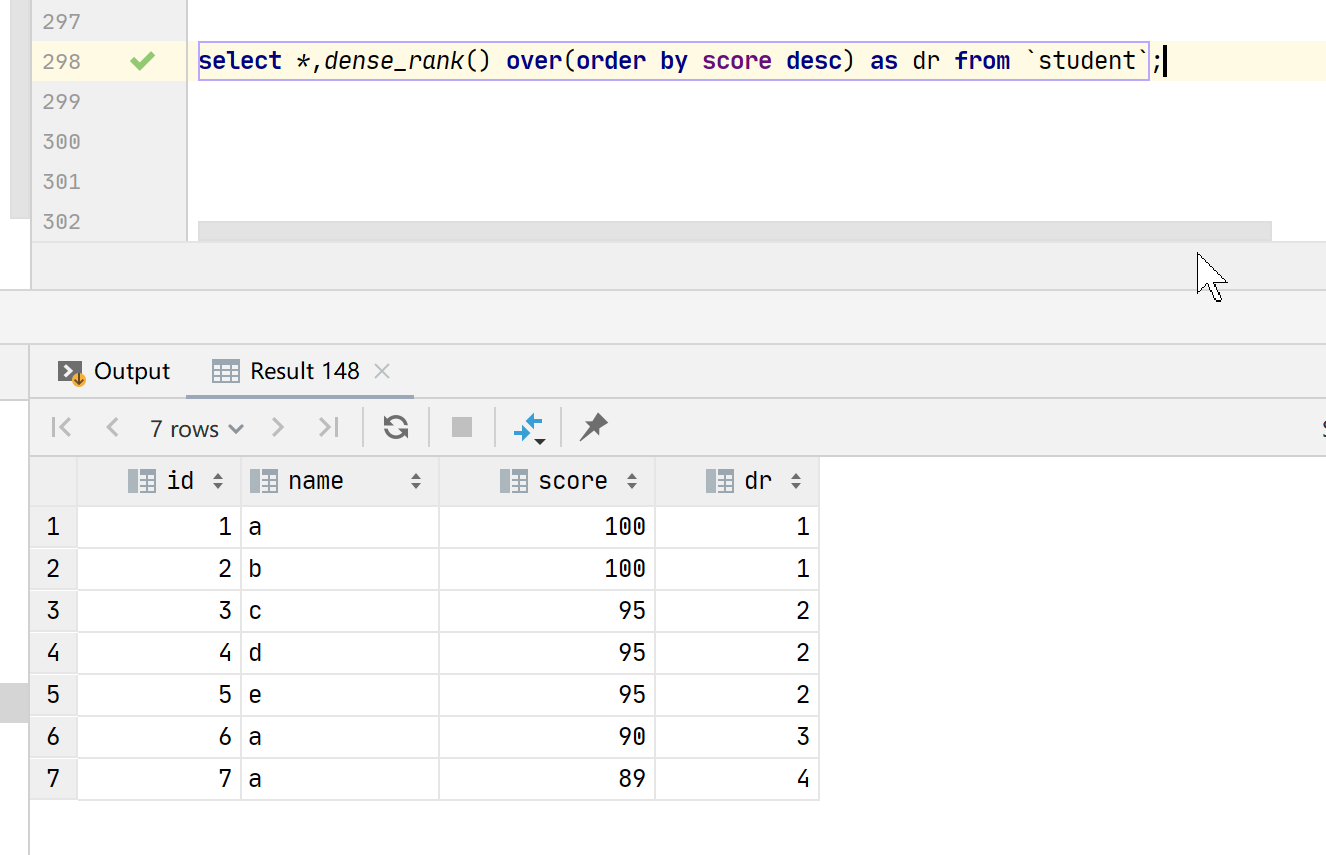
Task: Reload the query result data
Action: pos(396,428)
